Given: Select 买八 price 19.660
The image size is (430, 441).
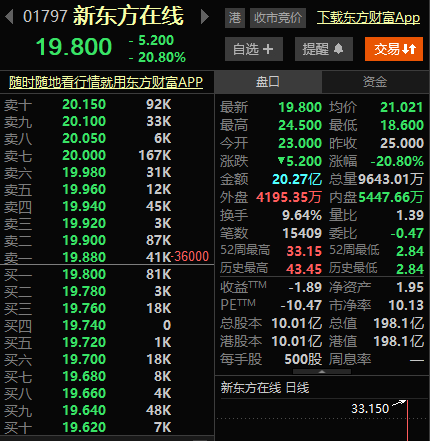Looking at the screenshot, I should 84,393.
